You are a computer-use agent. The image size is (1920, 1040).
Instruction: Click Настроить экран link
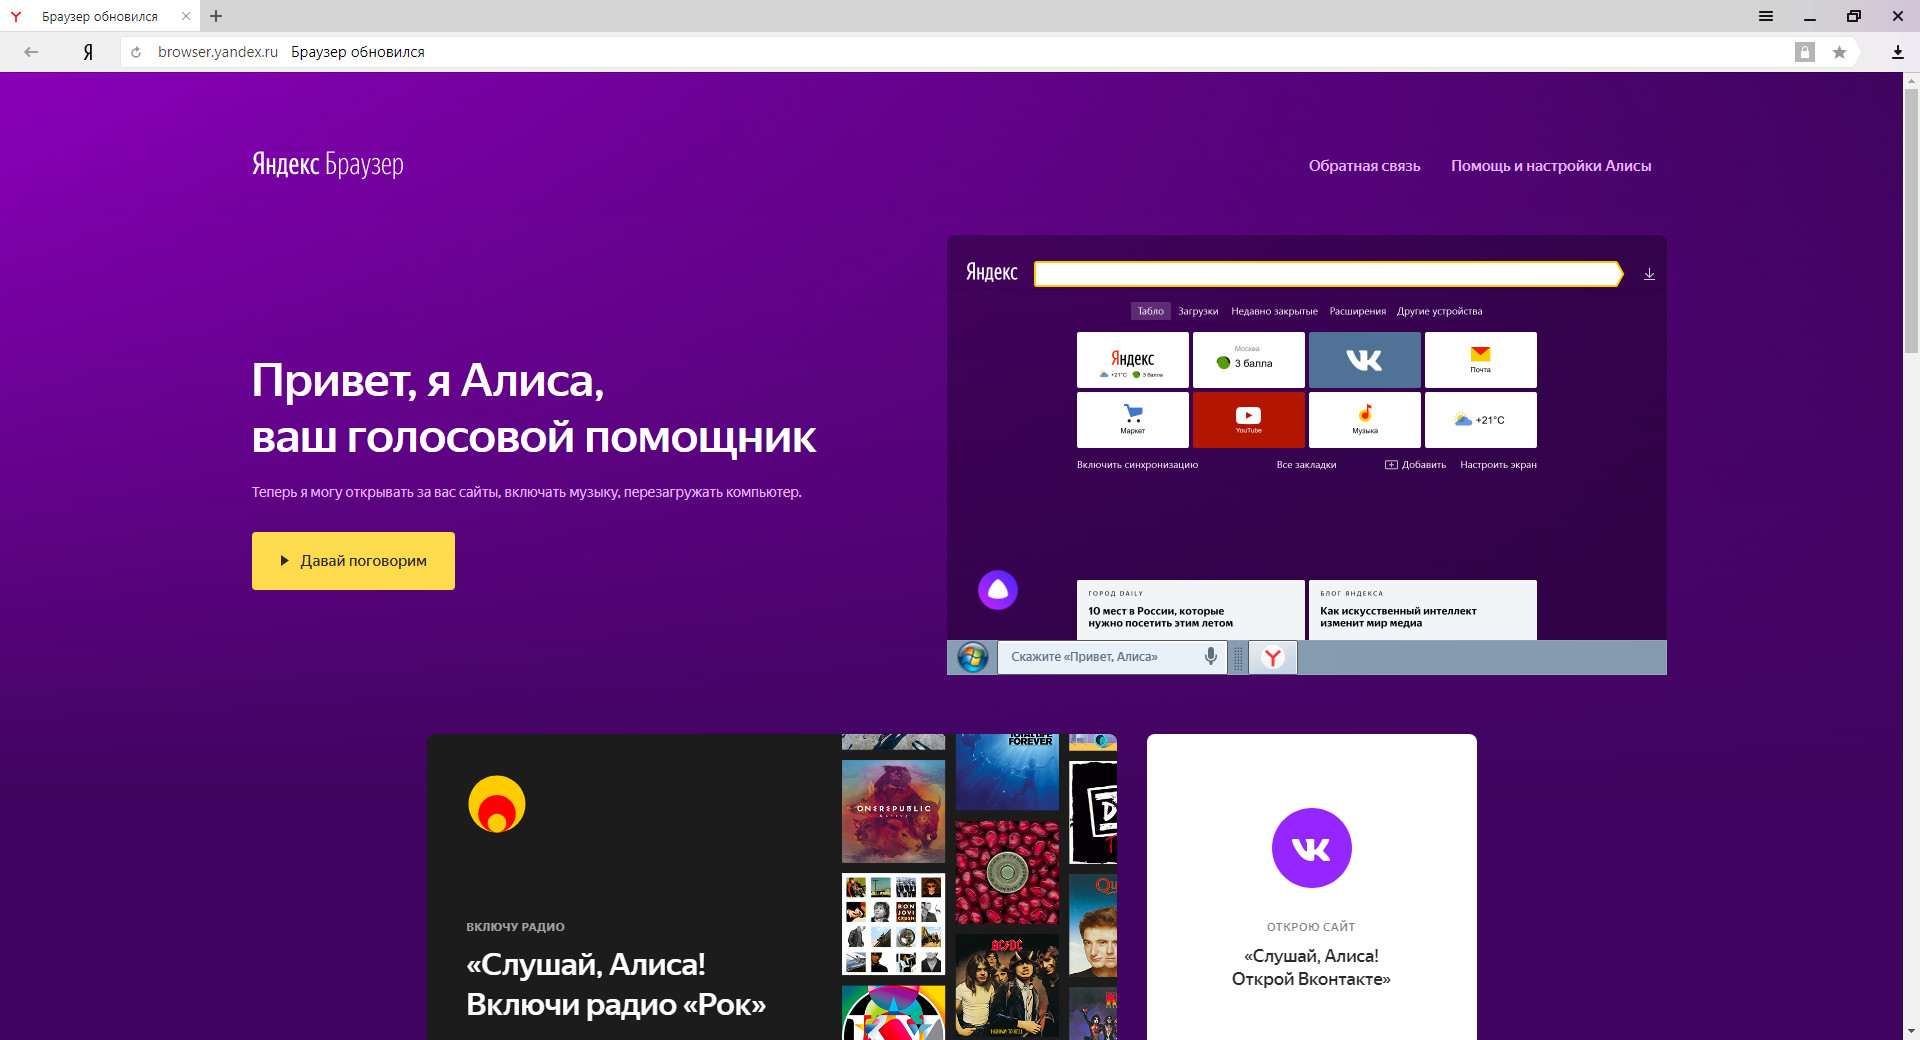[x=1498, y=465]
